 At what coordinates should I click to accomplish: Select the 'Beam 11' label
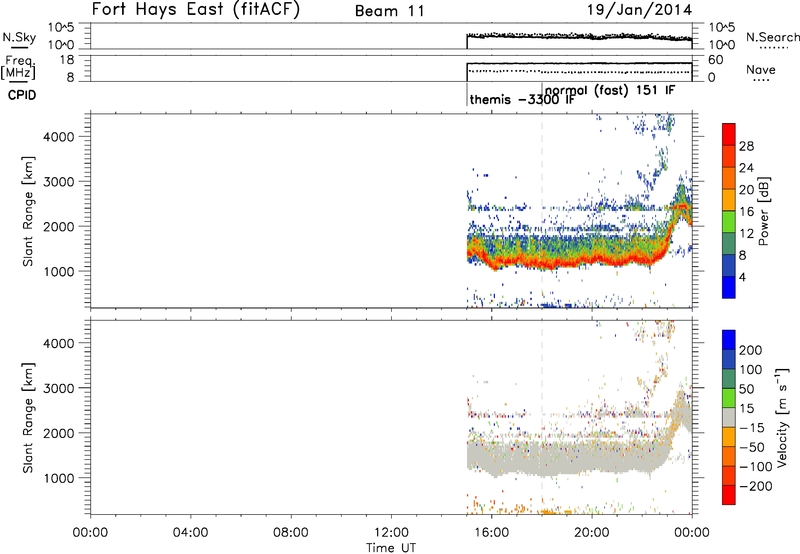tap(390, 11)
